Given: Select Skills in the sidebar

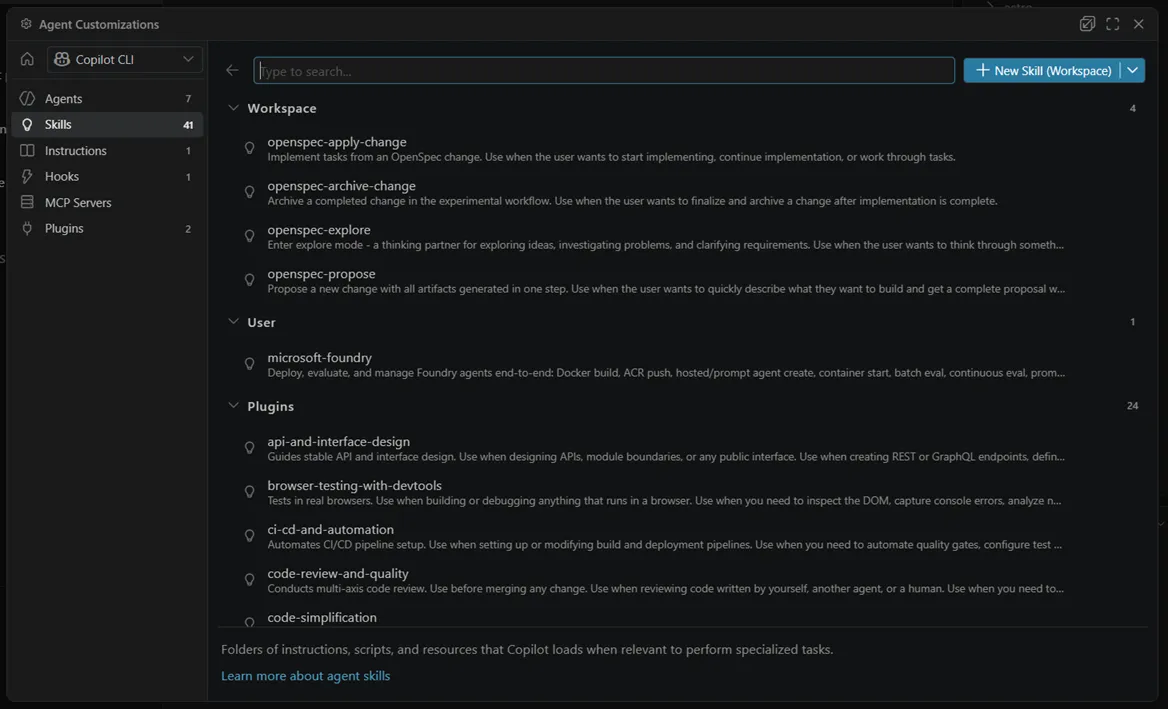Looking at the screenshot, I should coord(107,124).
